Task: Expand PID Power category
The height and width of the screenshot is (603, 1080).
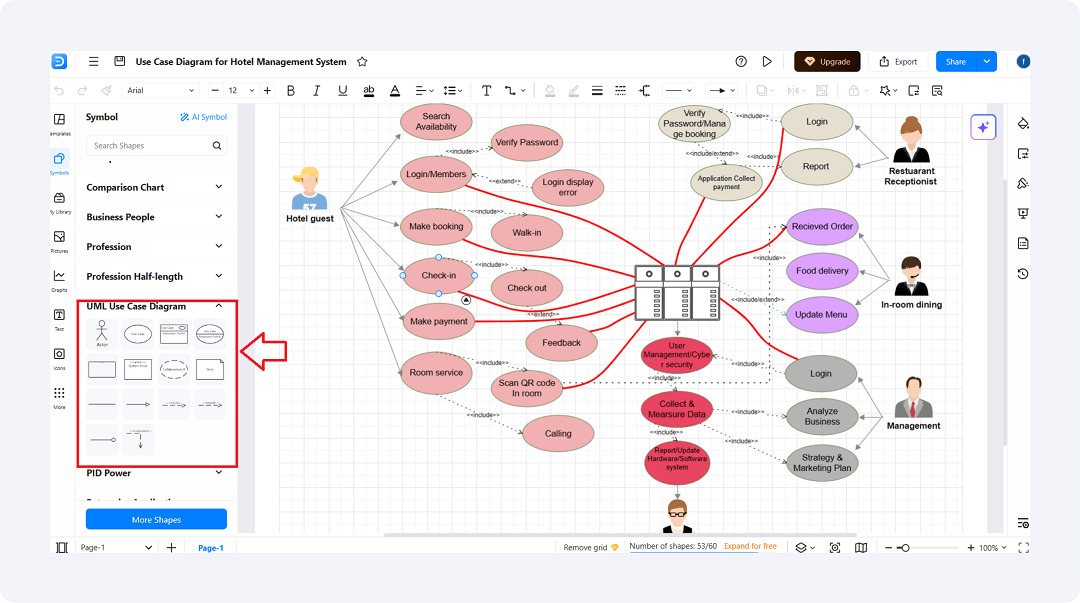Action: pos(154,473)
